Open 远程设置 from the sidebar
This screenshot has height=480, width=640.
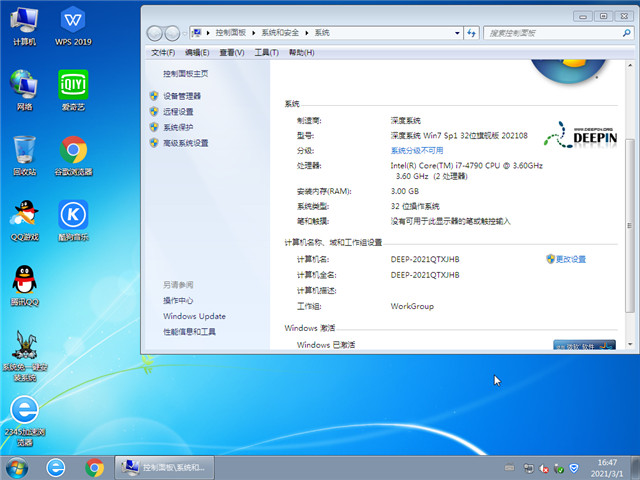178,111
